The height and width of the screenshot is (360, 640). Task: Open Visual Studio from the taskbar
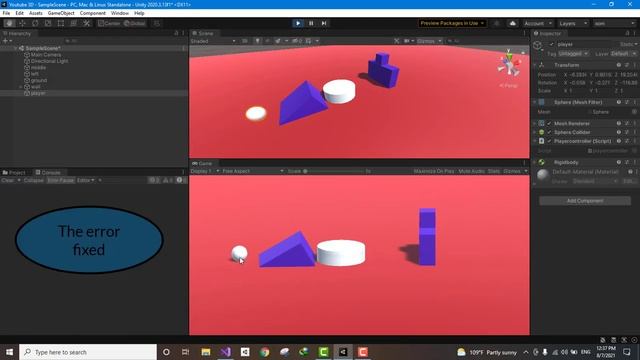[225, 352]
